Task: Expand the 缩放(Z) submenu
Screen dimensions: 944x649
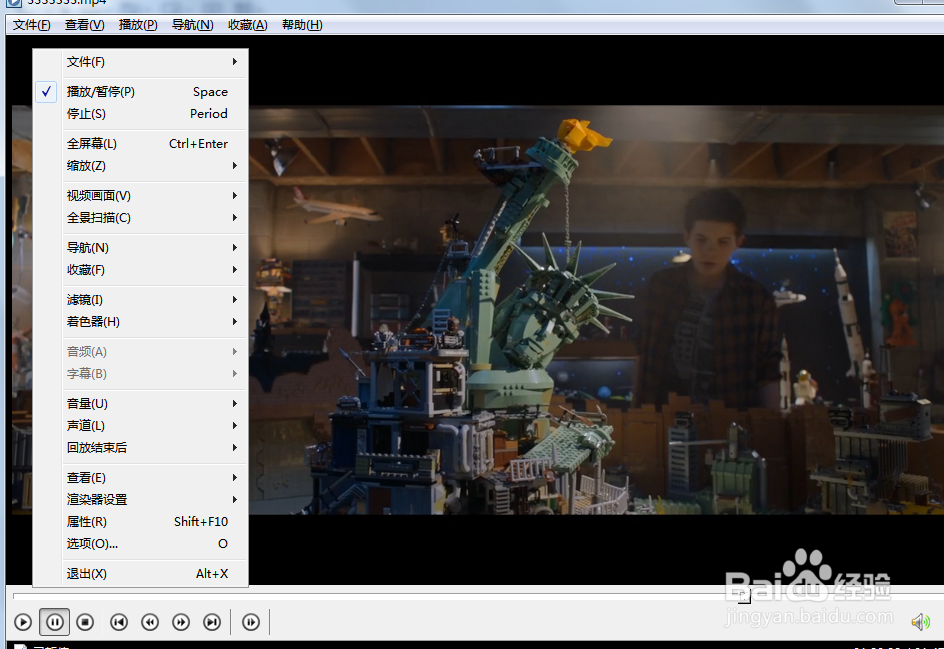Action: 140,166
